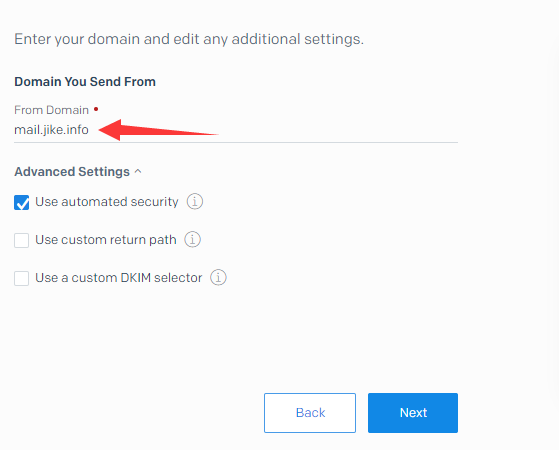
Task: Click the "Enter your domain" instruction text
Action: pos(189,39)
